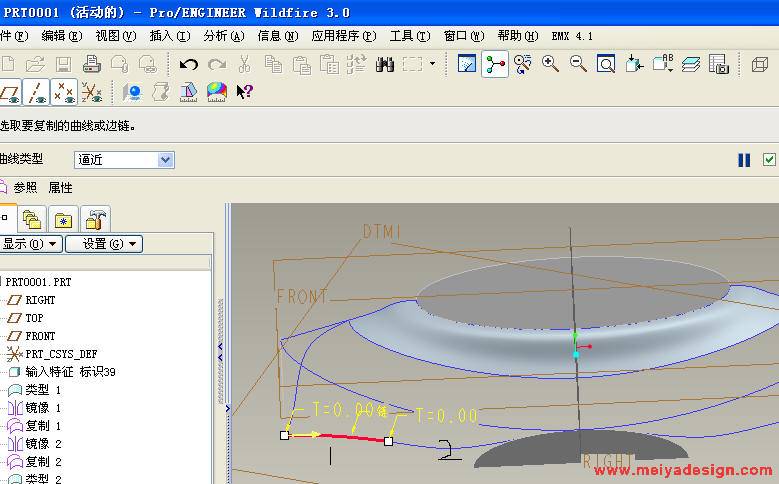The width and height of the screenshot is (779, 484).
Task: Click the rainbow color appearance icon
Action: (217, 92)
